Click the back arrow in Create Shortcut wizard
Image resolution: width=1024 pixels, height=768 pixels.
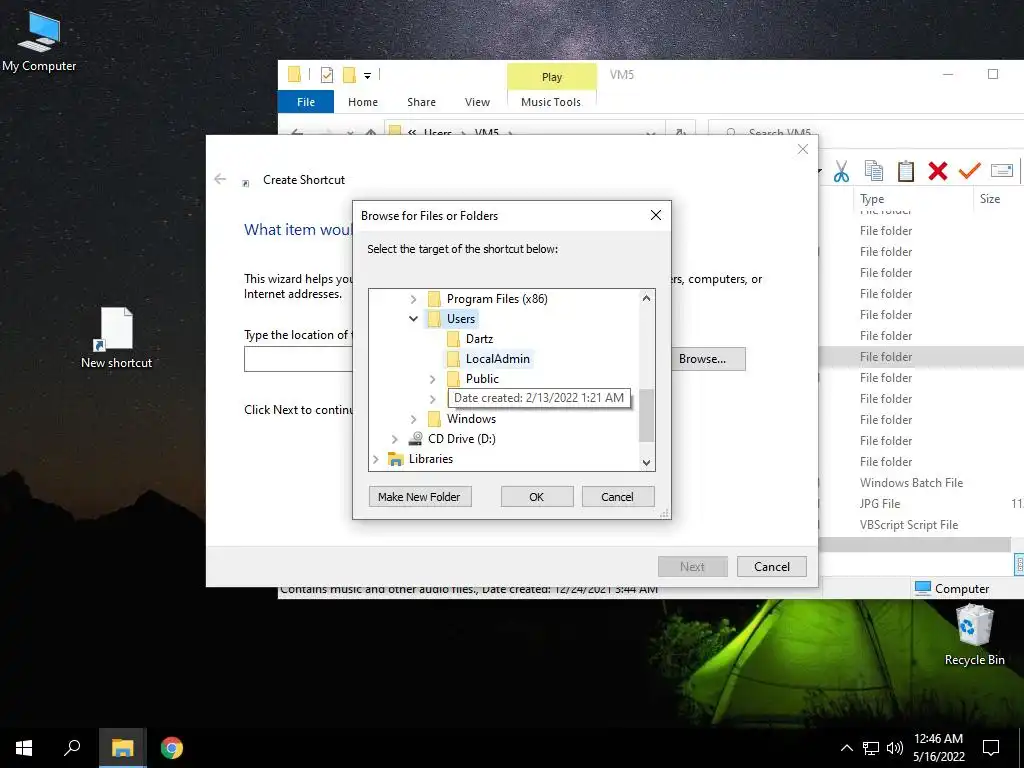coord(220,179)
